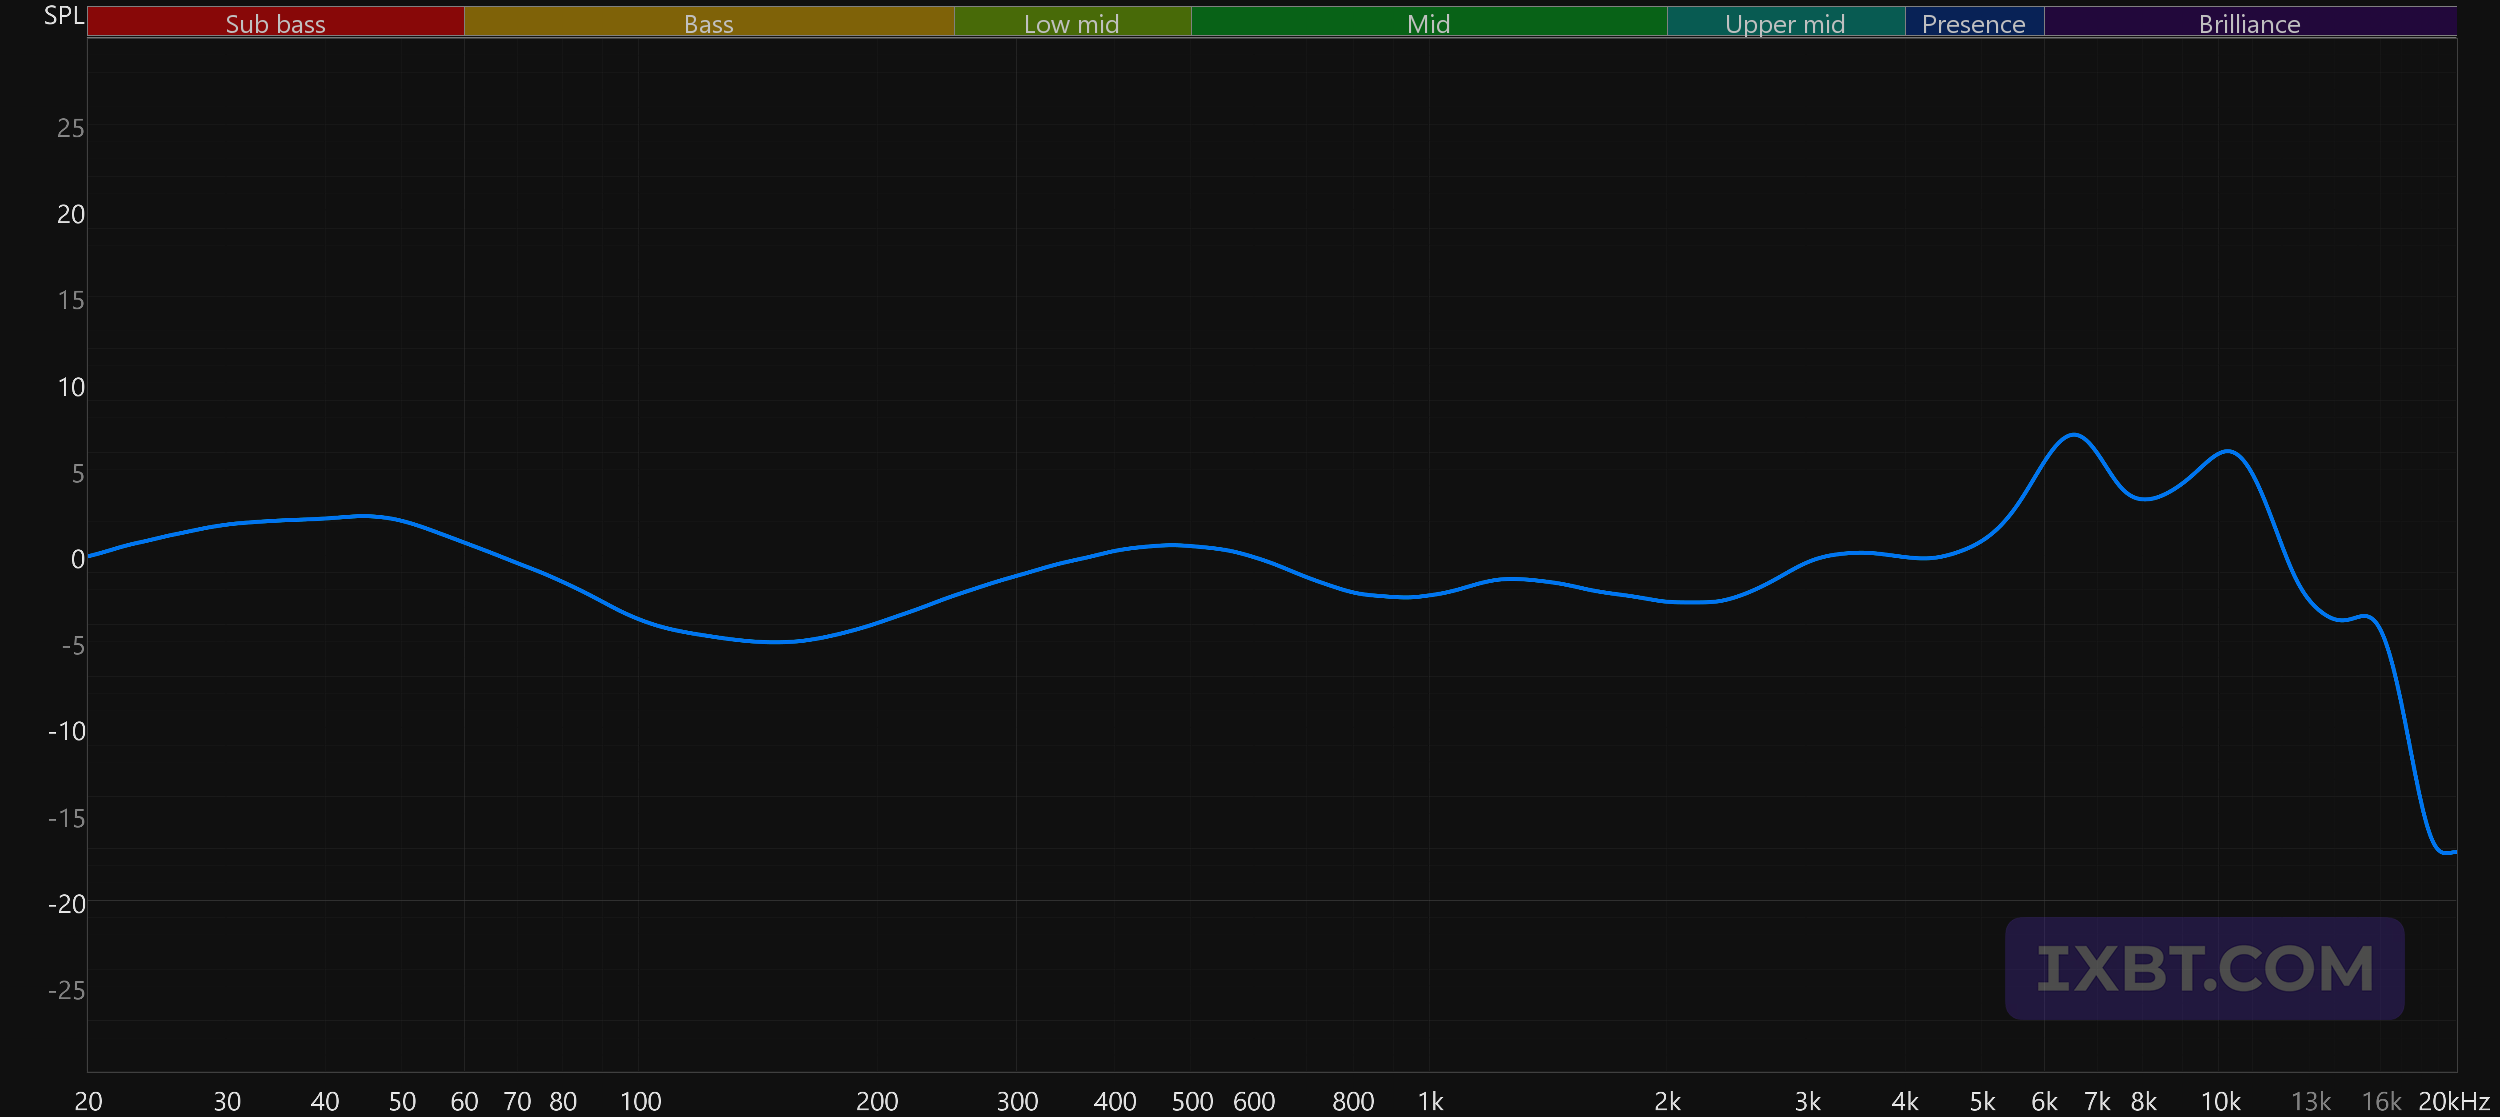2500x1117 pixels.
Task: Click the curve peak near 10k
Action: (2228, 452)
